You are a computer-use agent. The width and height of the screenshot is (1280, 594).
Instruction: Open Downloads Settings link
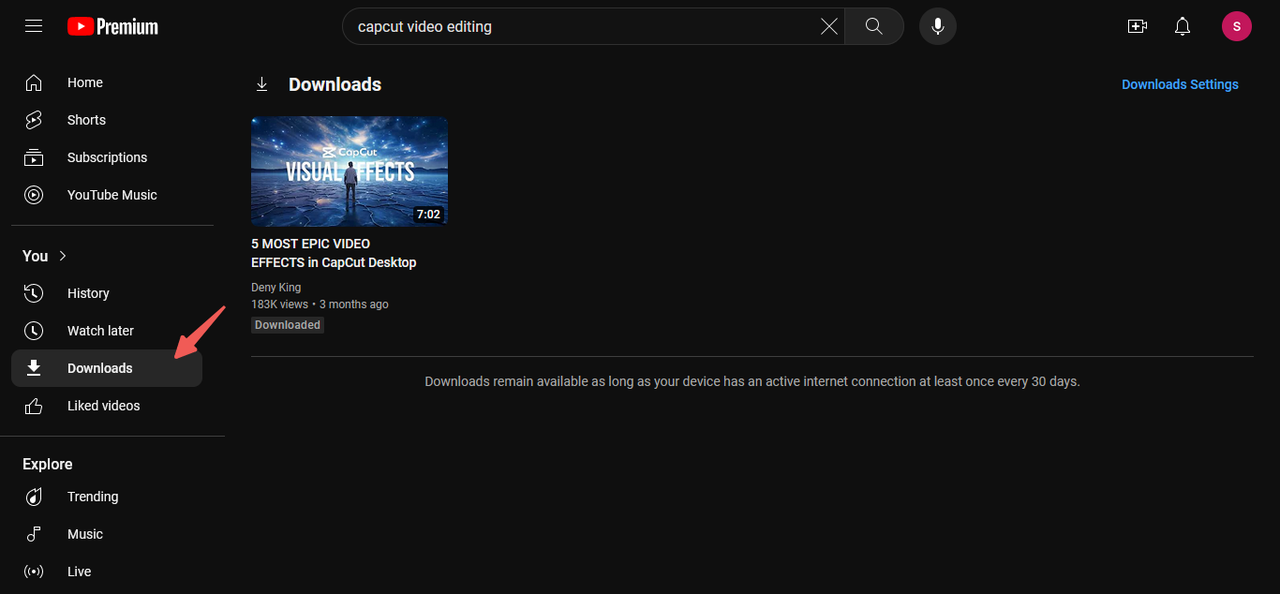pyautogui.click(x=1180, y=85)
